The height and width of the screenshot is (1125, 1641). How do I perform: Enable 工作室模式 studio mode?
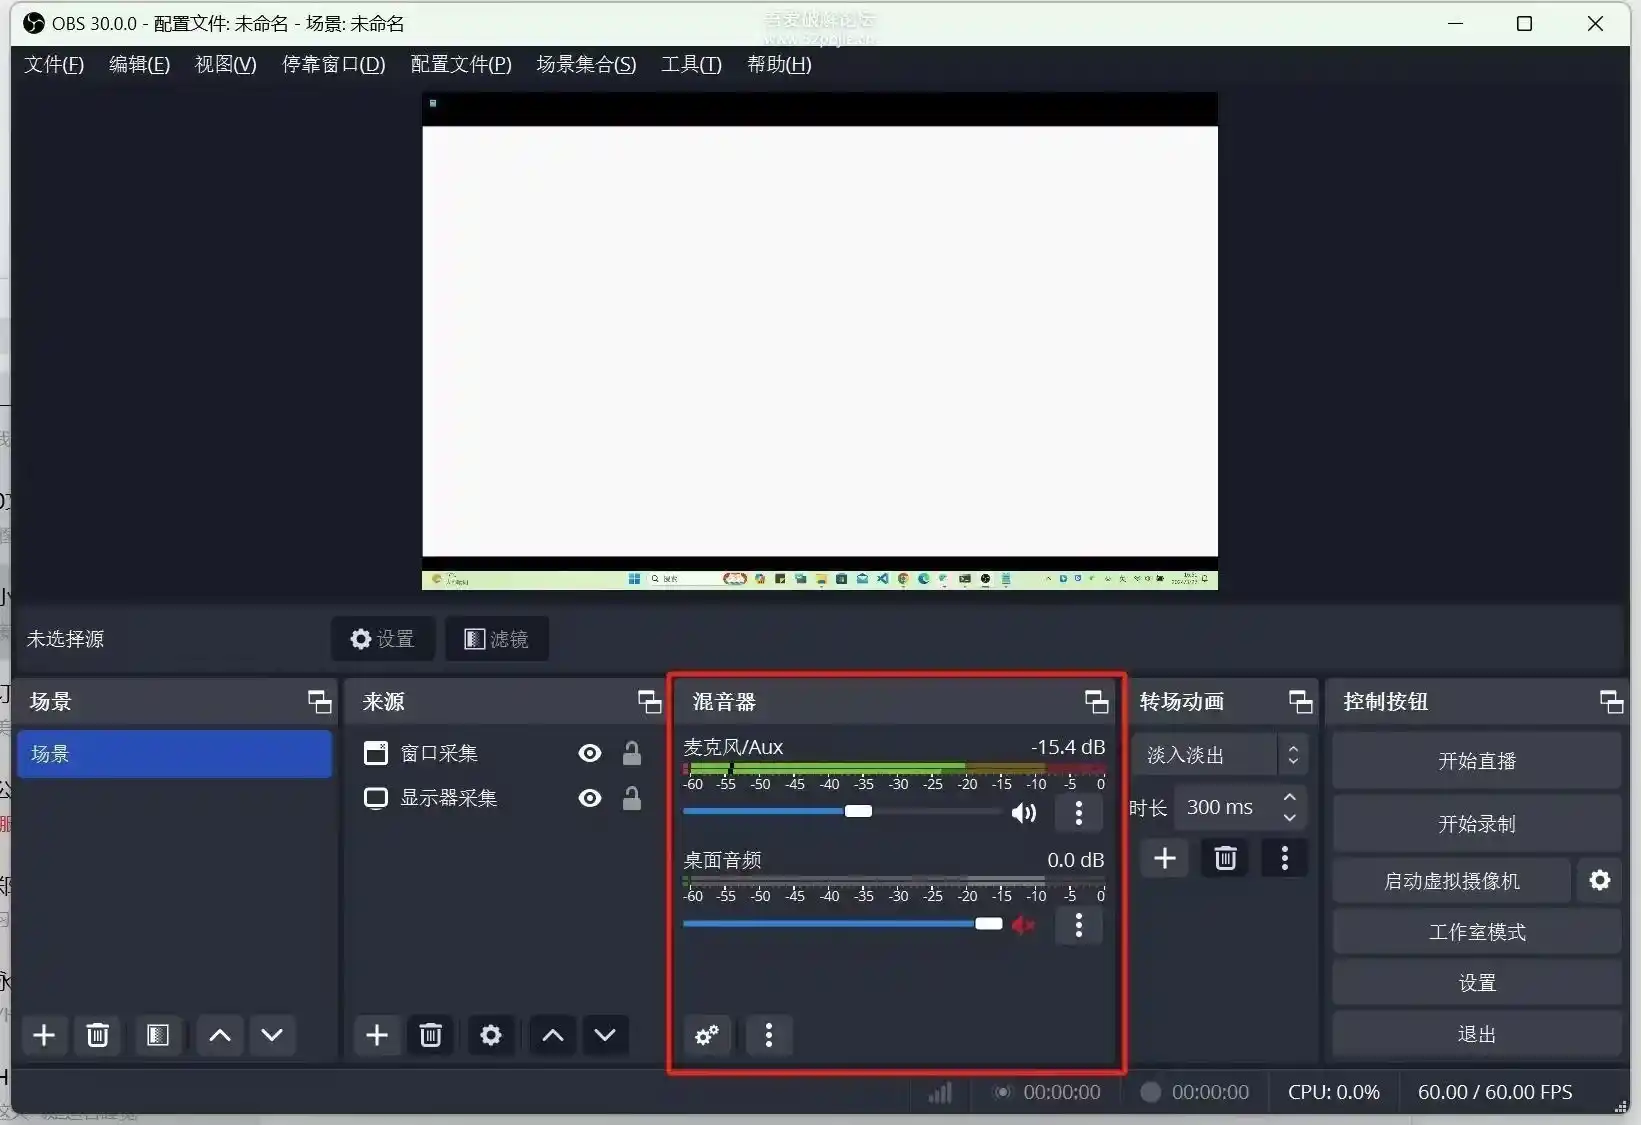coord(1476,931)
